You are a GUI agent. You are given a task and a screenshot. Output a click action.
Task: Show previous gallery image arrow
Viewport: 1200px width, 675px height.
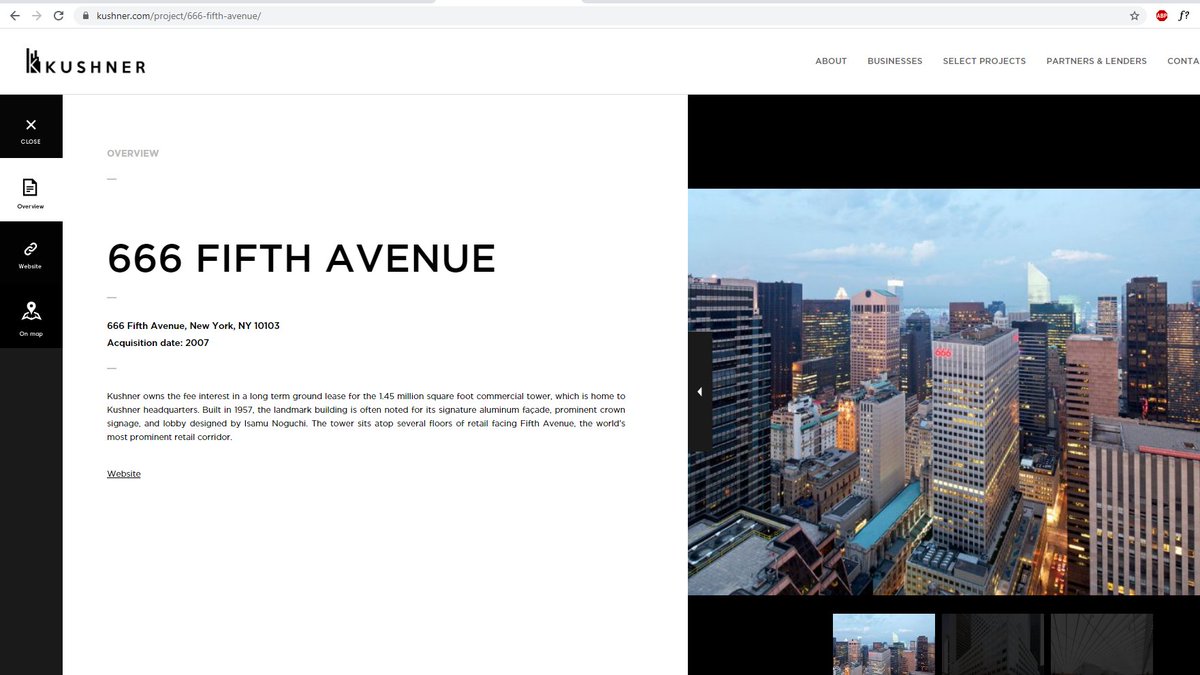pyautogui.click(x=700, y=392)
